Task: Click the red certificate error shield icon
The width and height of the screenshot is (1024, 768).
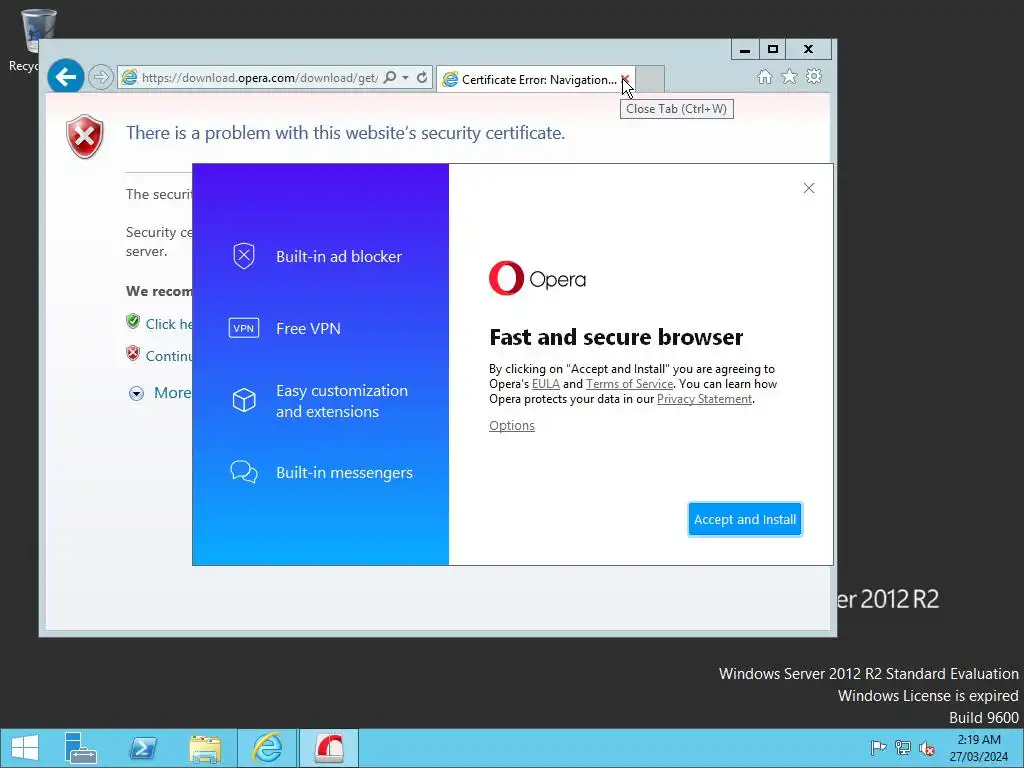Action: (x=84, y=136)
